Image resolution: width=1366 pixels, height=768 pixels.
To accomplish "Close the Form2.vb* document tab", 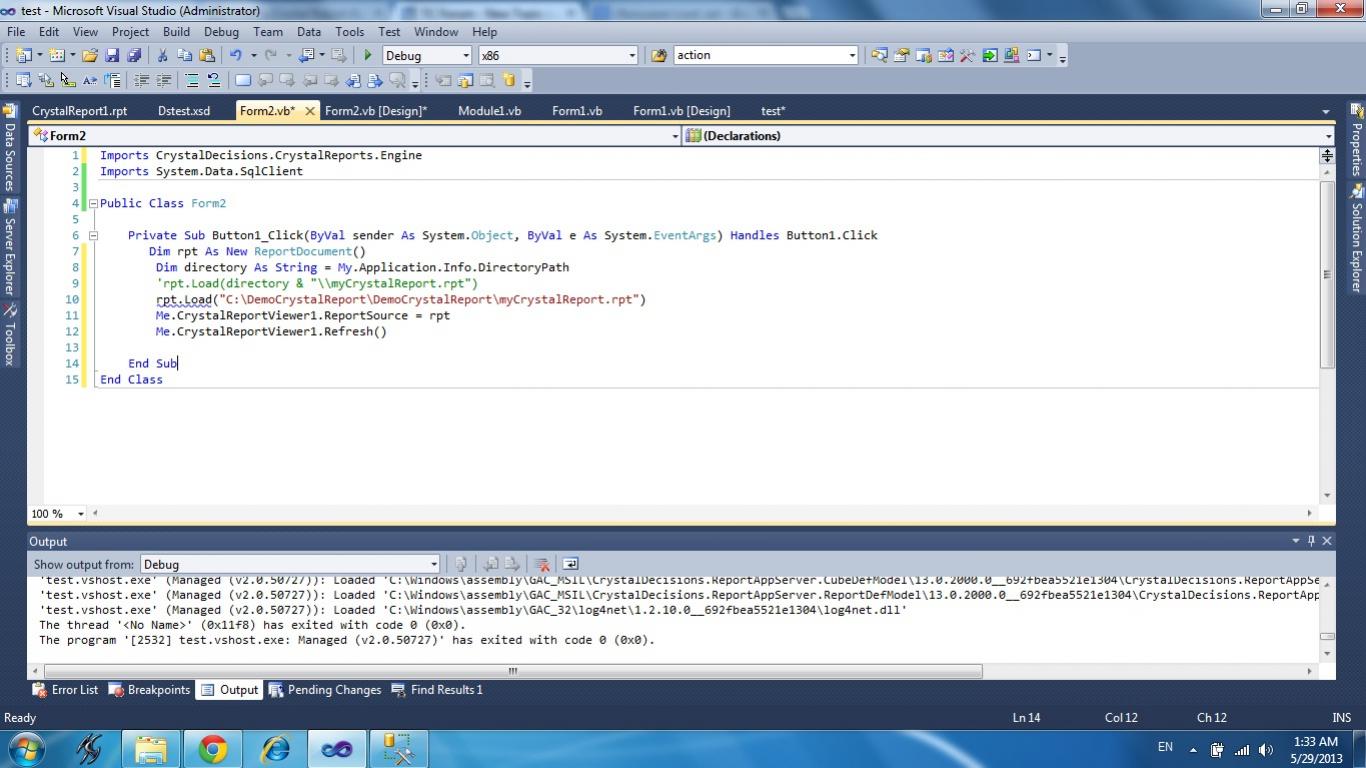I will click(x=310, y=111).
